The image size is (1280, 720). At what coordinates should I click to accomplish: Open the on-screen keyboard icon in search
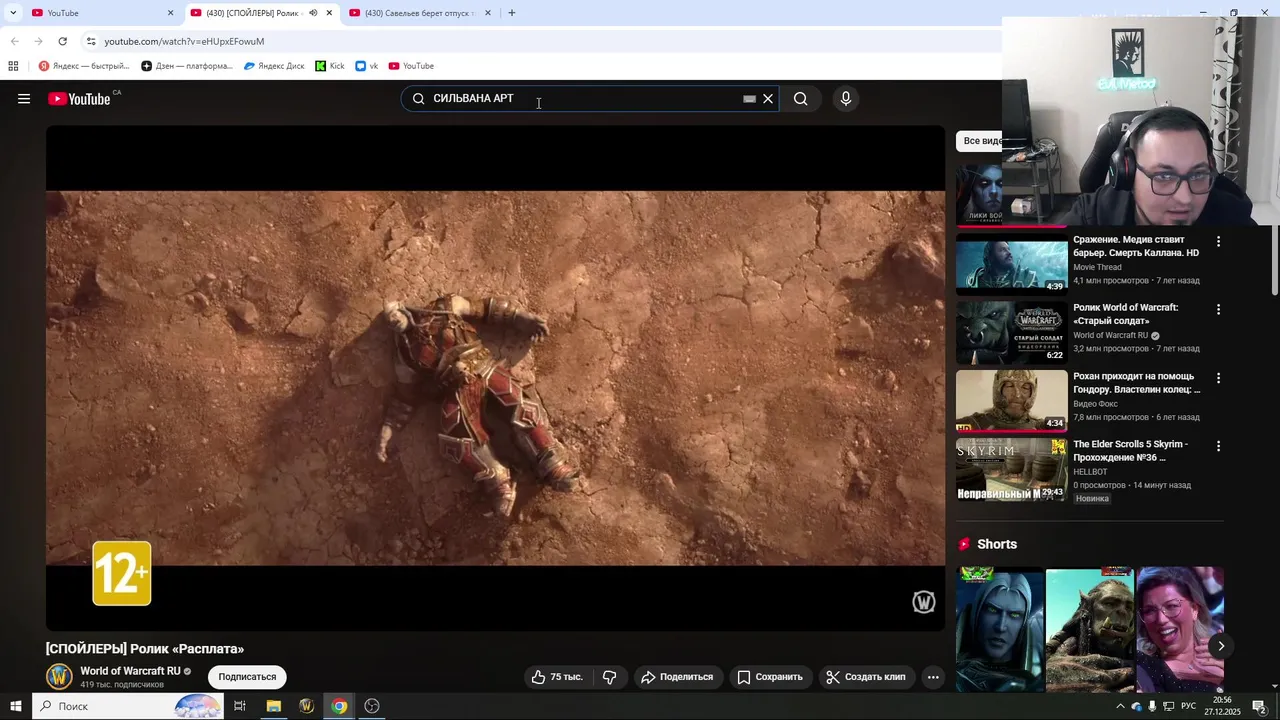click(x=749, y=99)
